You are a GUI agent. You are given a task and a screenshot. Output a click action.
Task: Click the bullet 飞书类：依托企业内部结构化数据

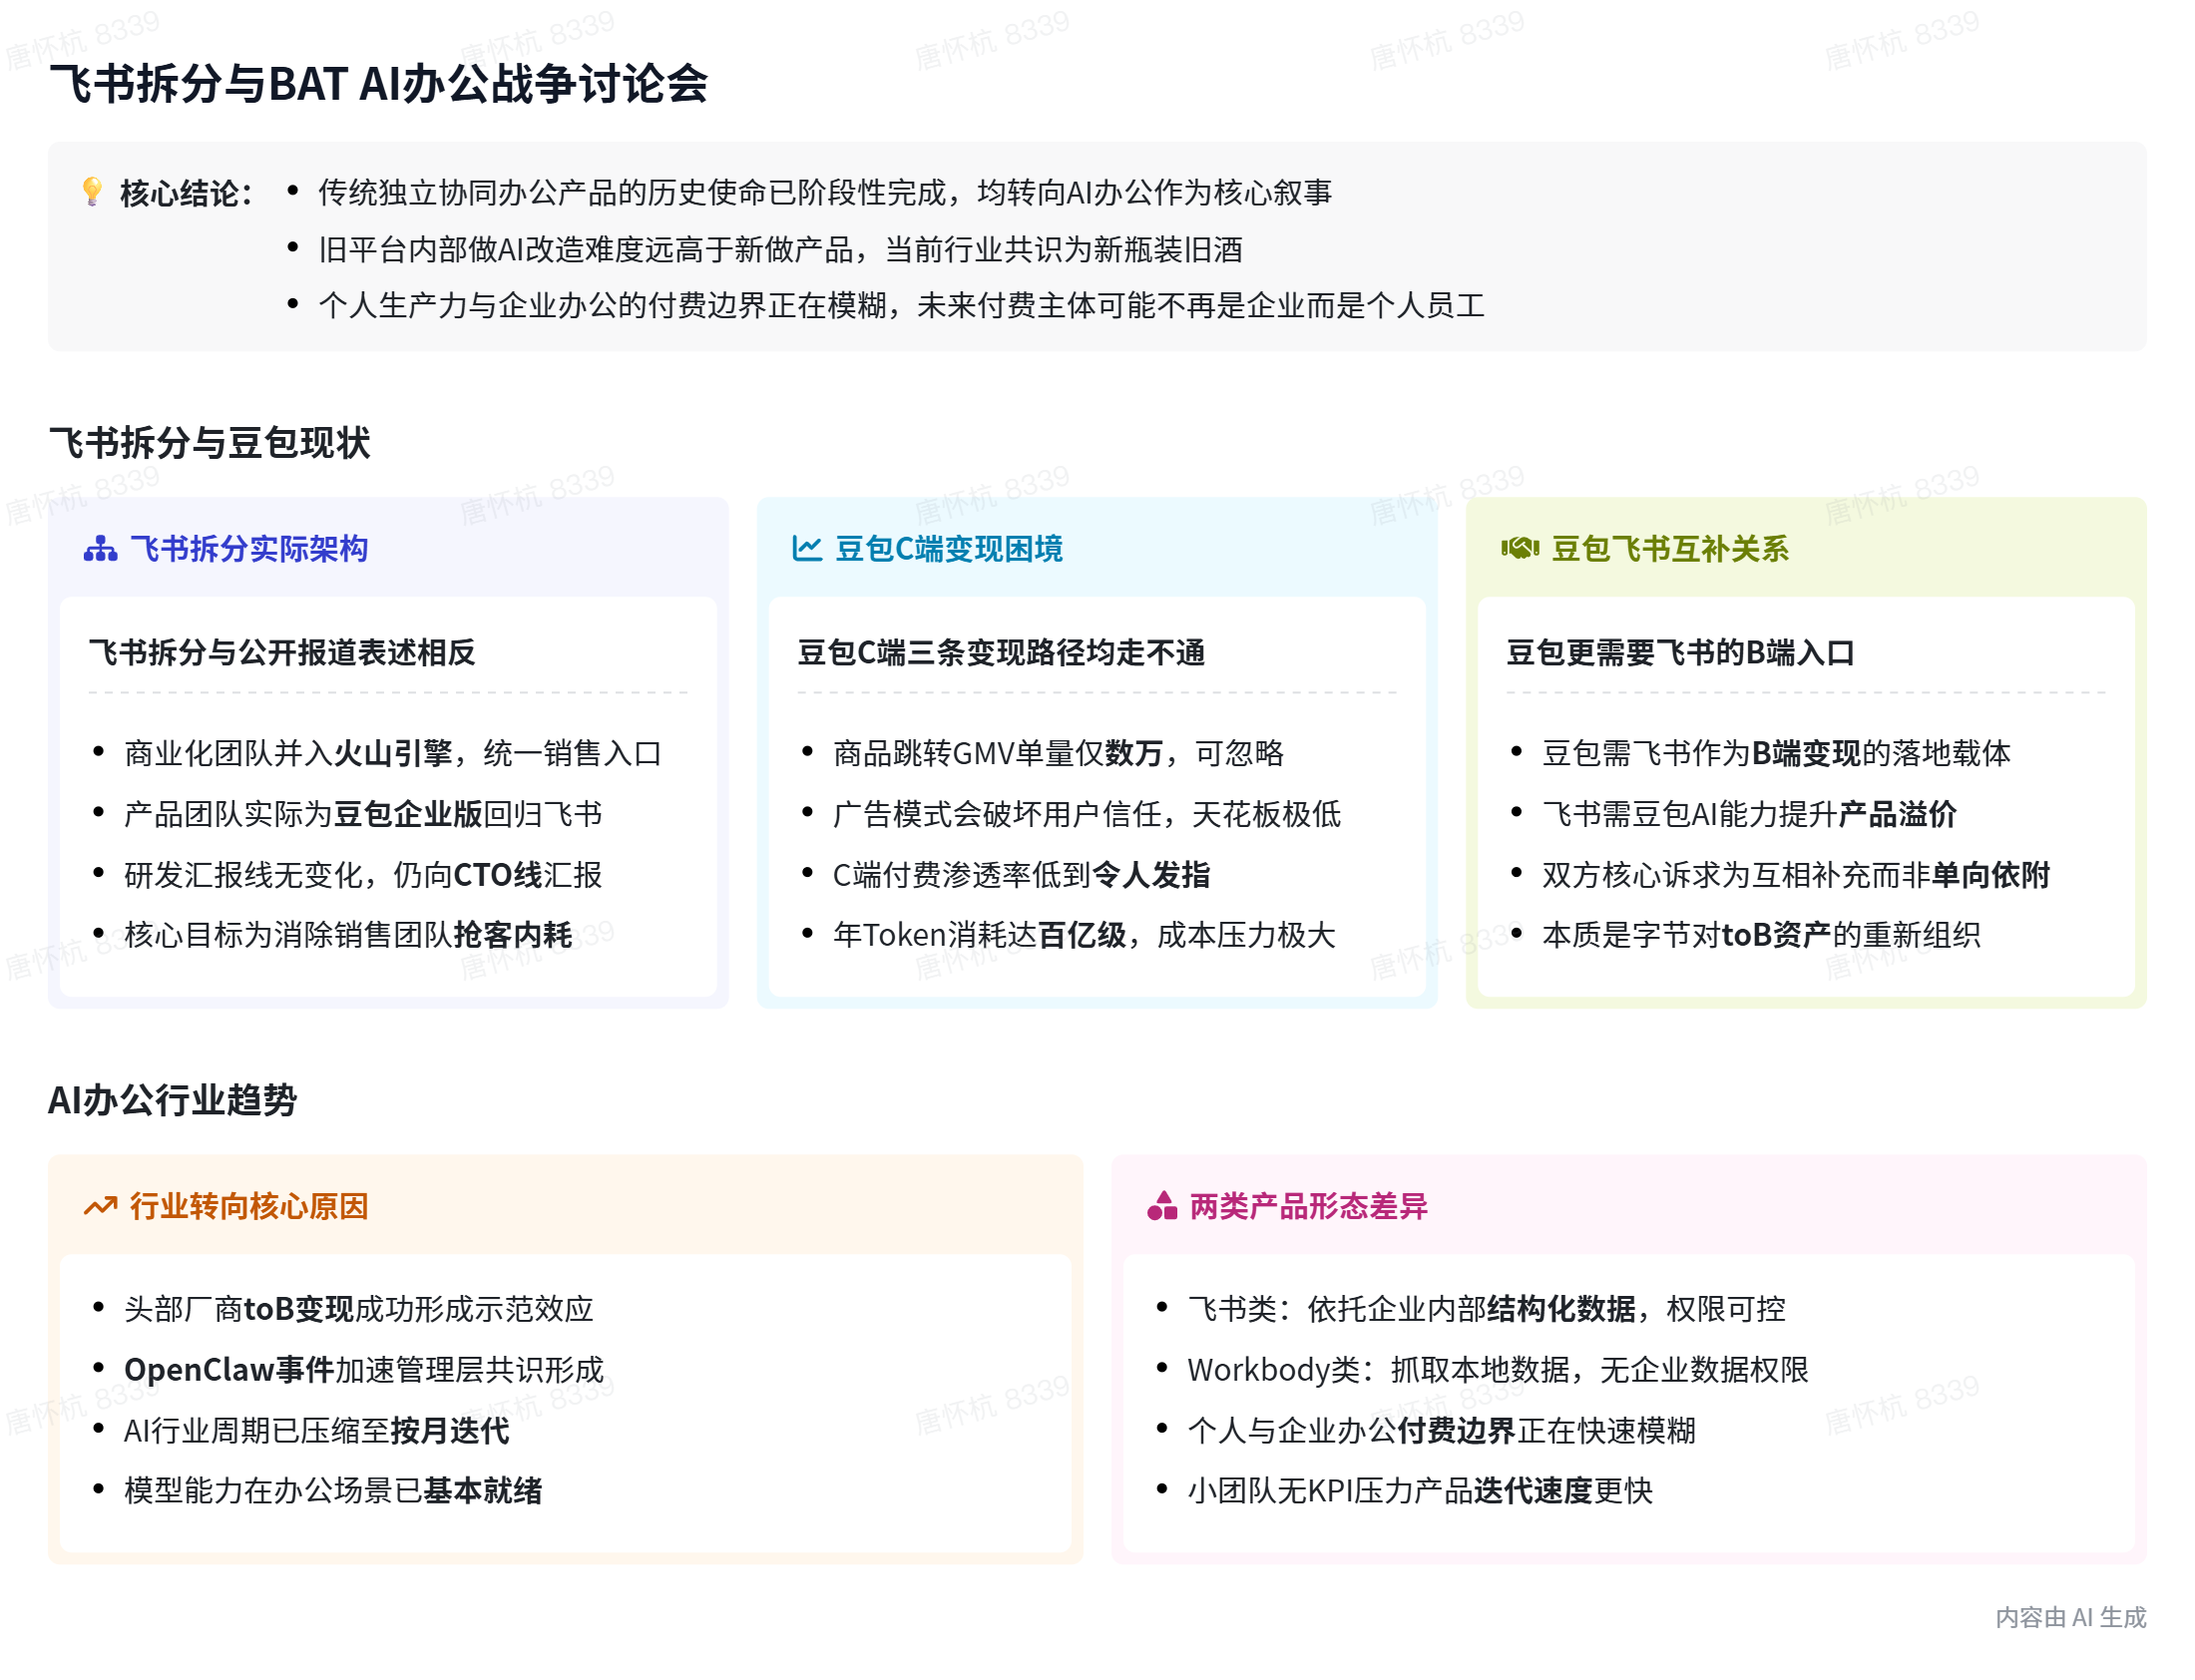click(1487, 1309)
